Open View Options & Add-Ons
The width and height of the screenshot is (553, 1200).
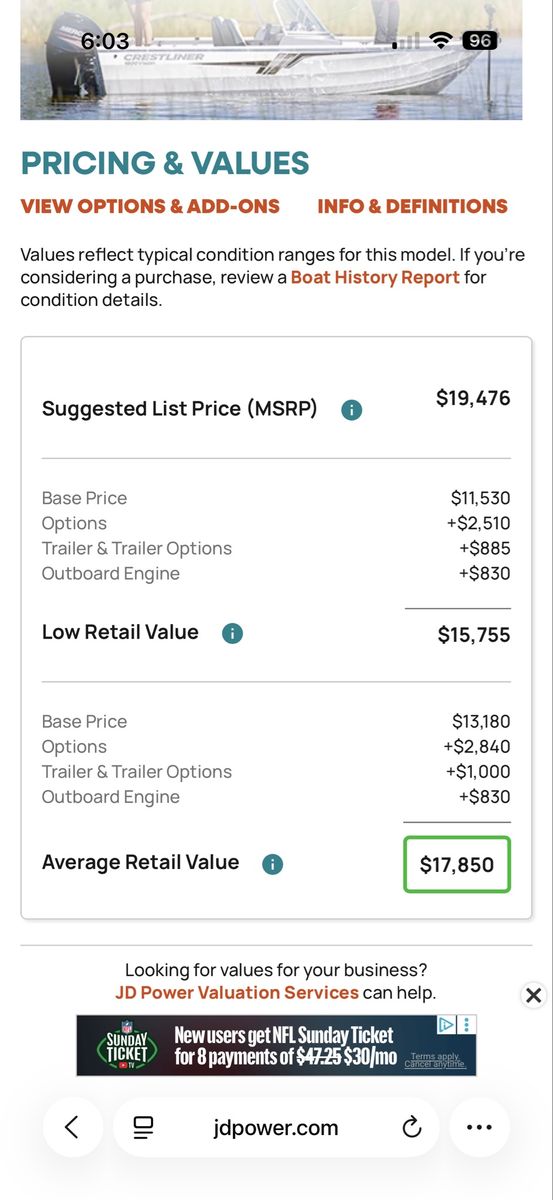(150, 207)
